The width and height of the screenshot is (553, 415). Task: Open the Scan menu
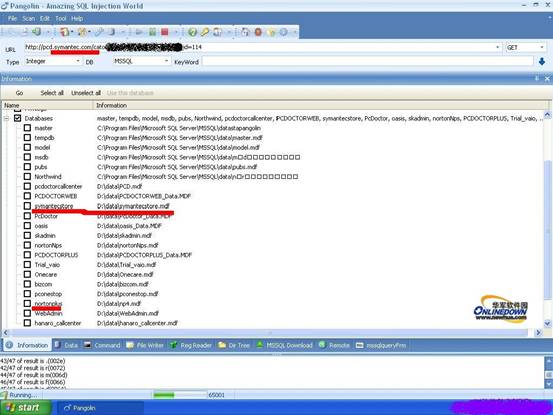(29, 18)
